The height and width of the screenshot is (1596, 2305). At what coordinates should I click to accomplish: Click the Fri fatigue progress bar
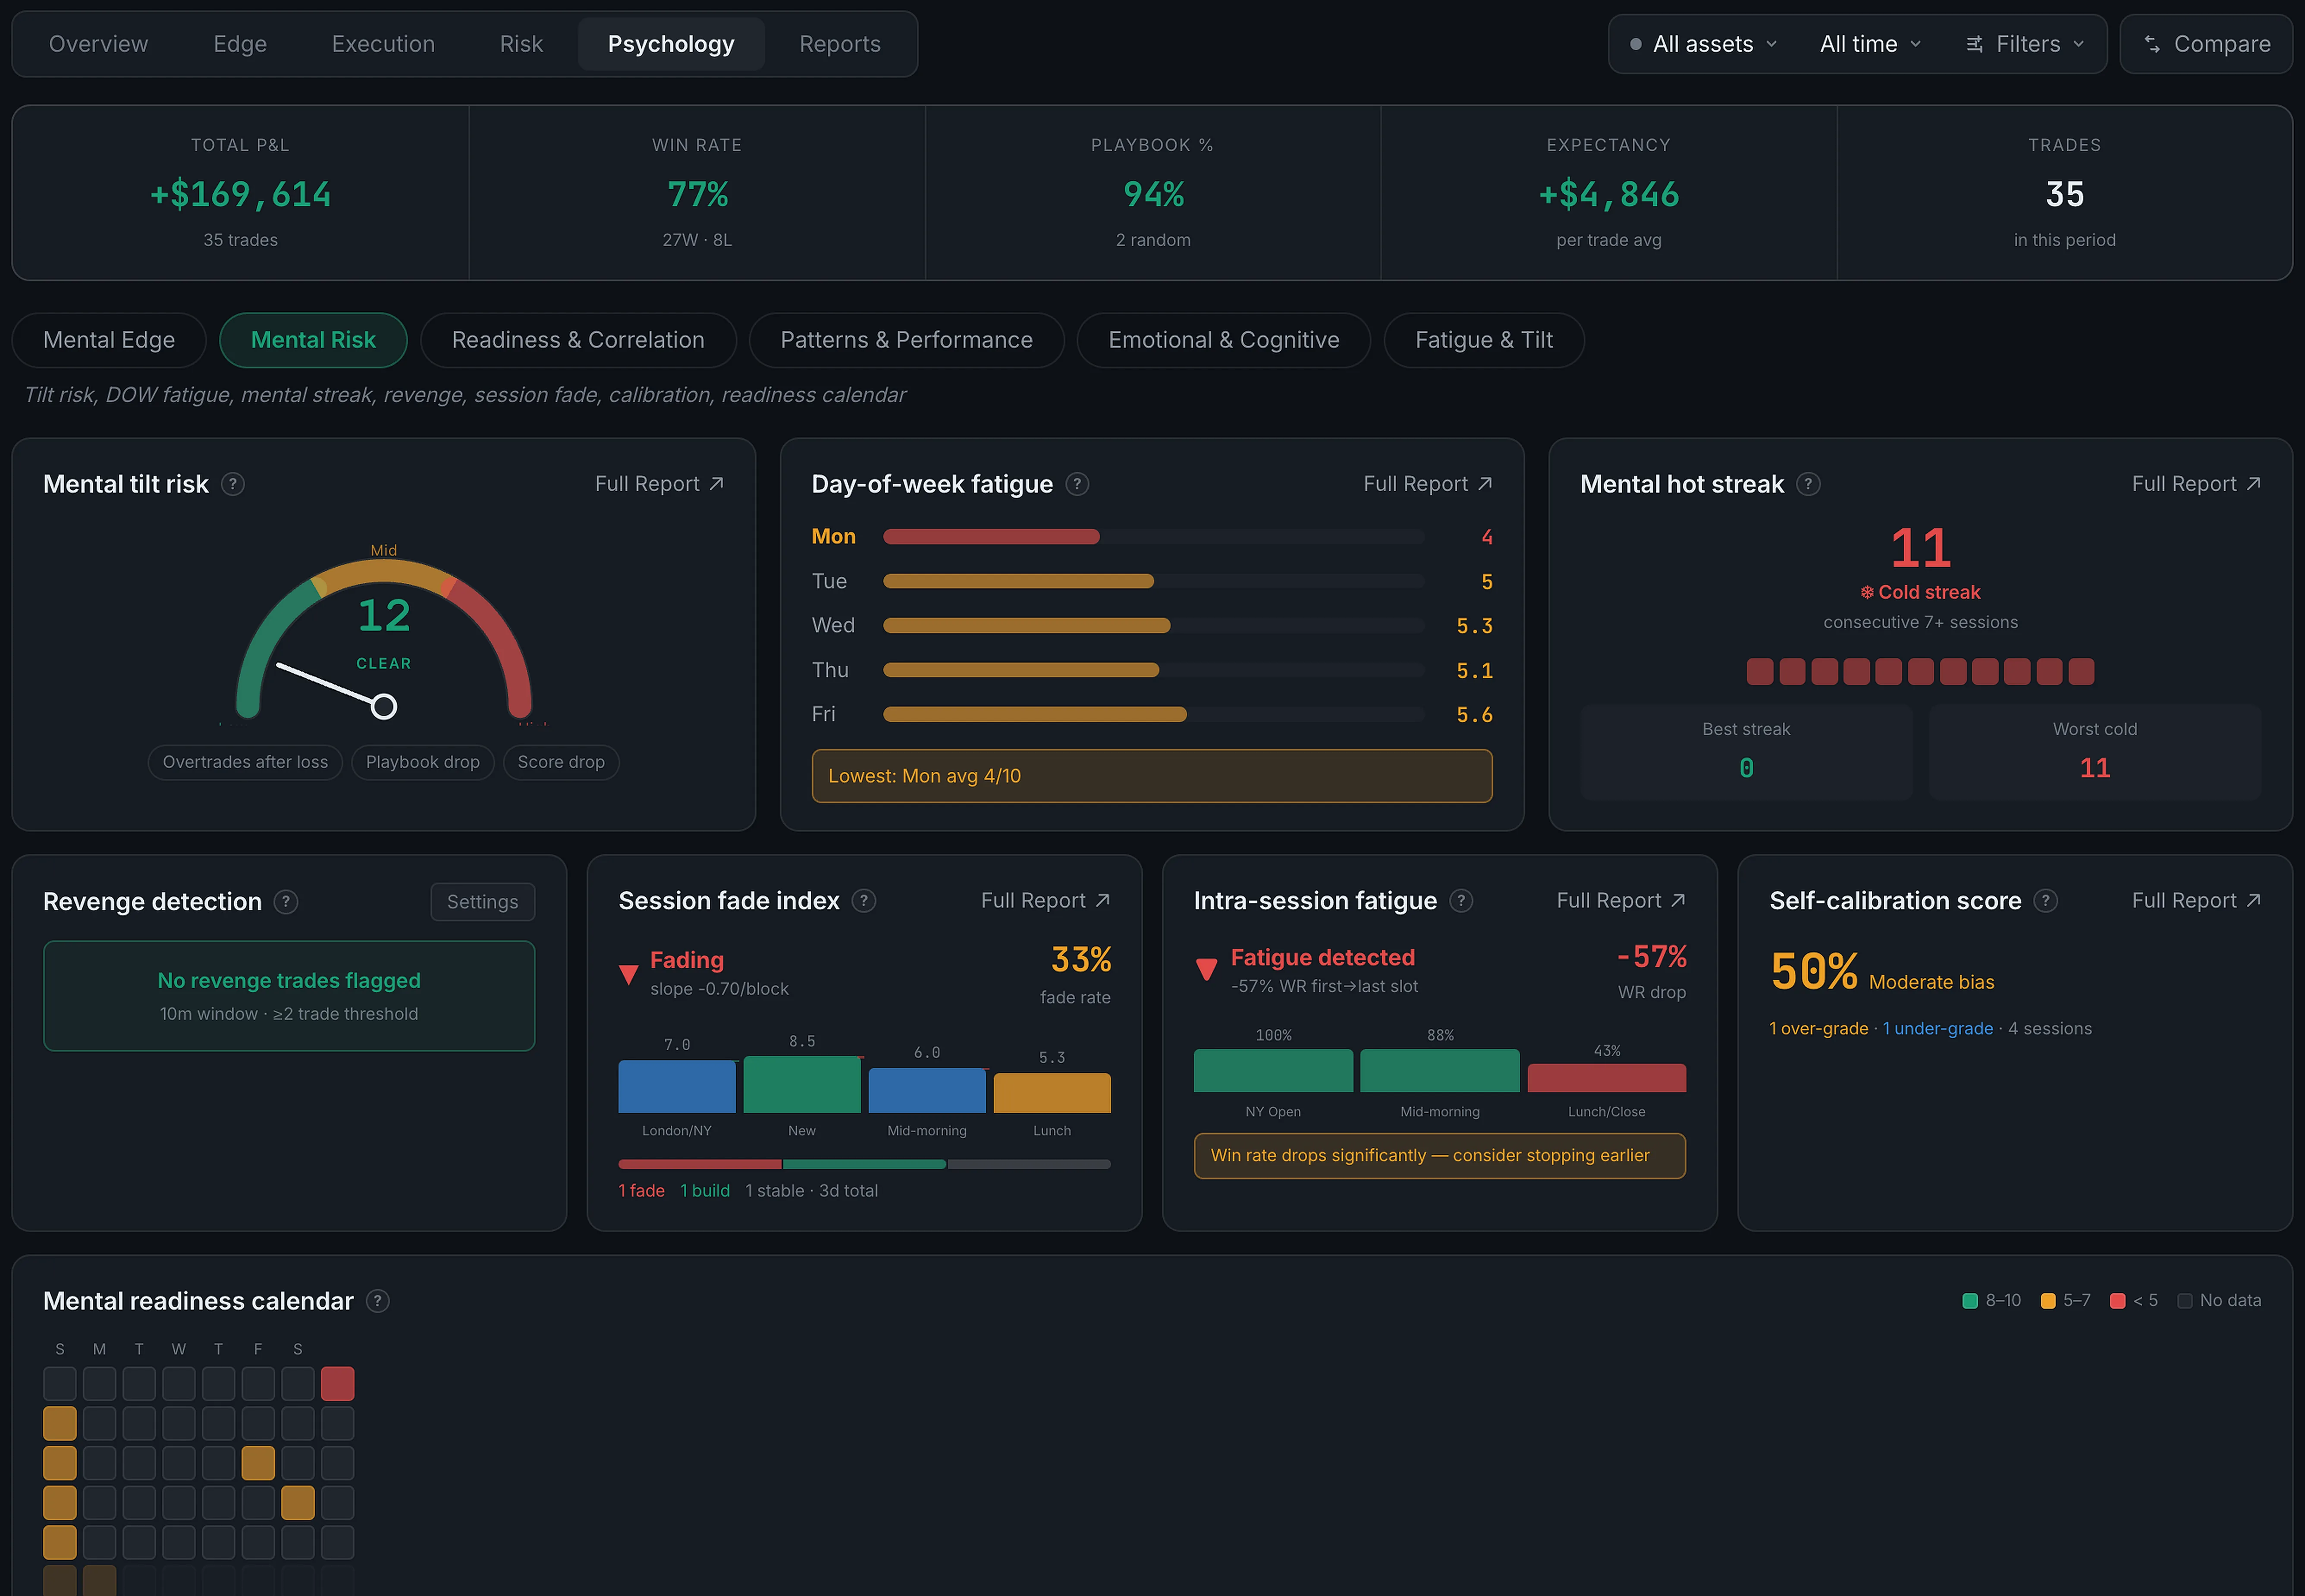point(1153,714)
